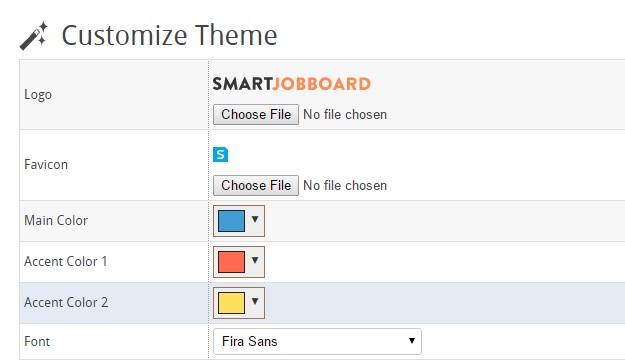Viewport: 625px width, 360px height.
Task: Click the blue Main Color swatch
Action: tap(231, 221)
